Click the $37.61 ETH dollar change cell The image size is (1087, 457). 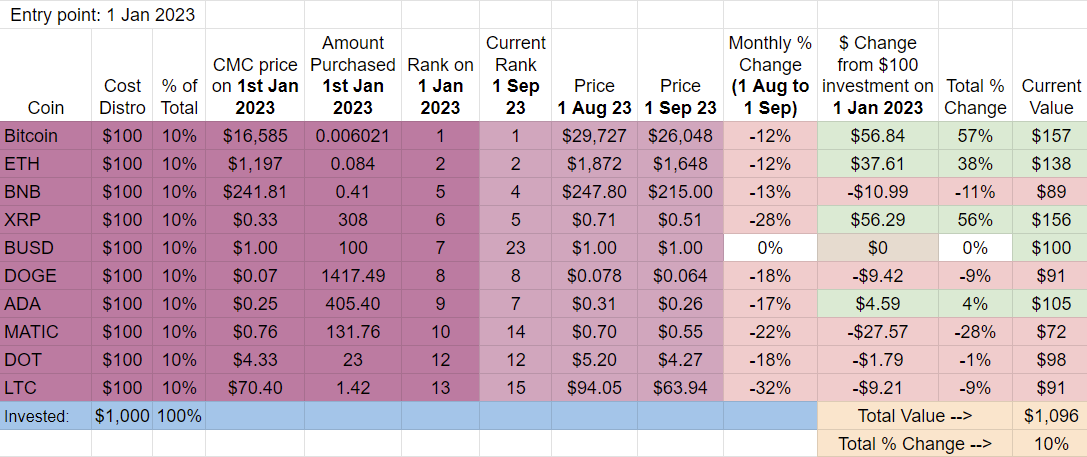(878, 164)
